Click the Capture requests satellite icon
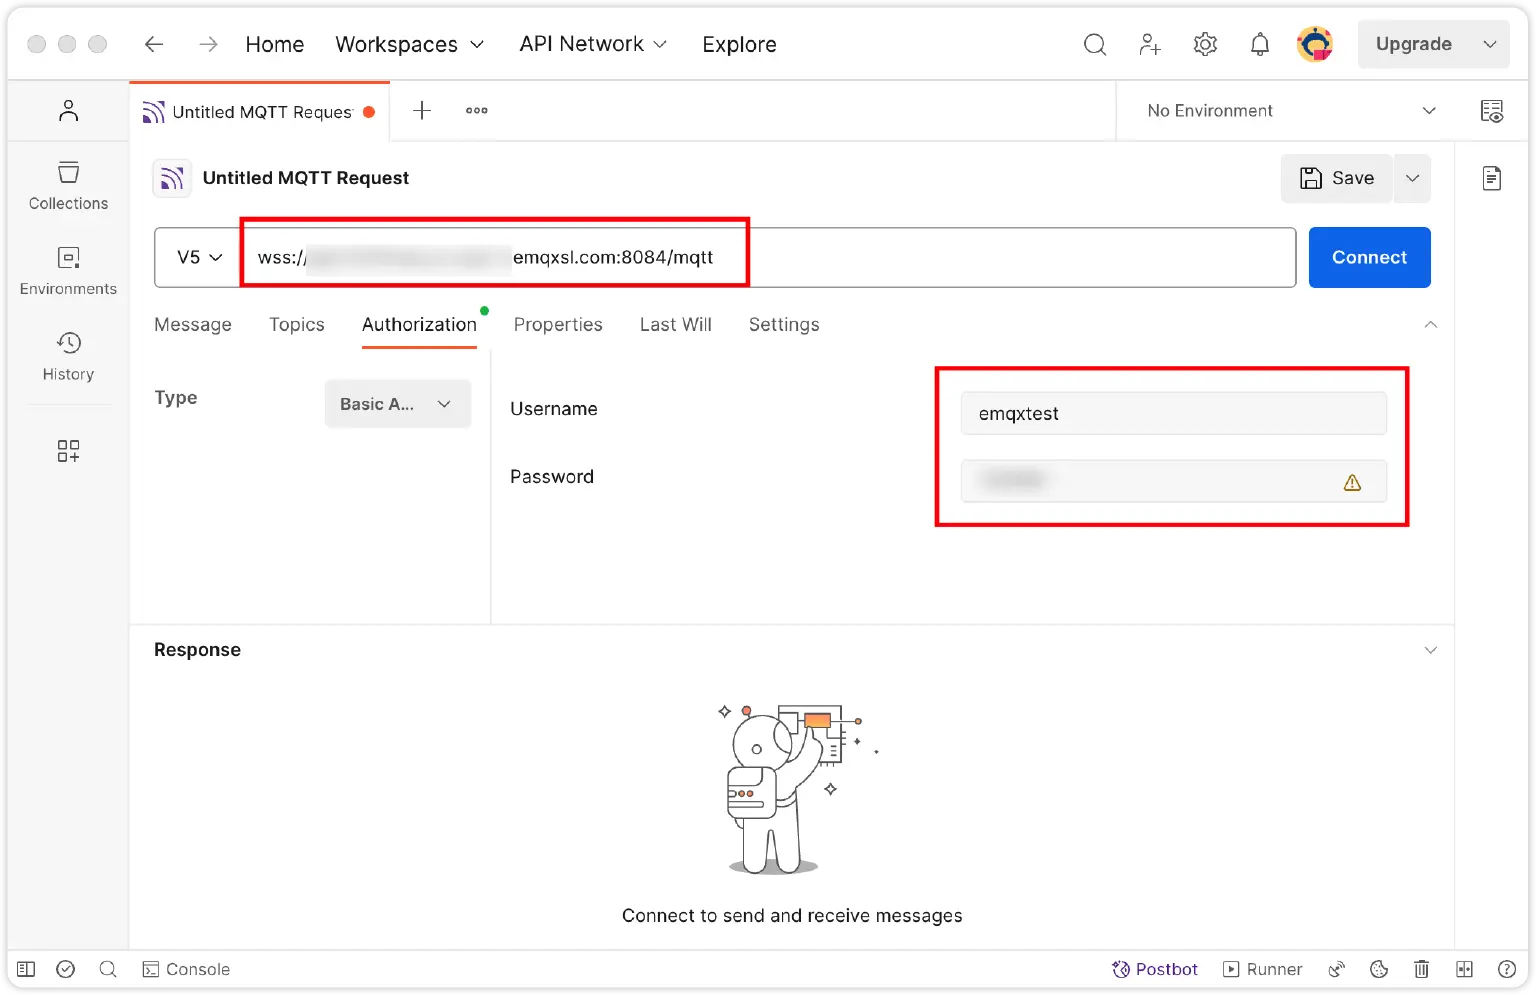Image resolution: width=1536 pixels, height=995 pixels. (x=1337, y=969)
